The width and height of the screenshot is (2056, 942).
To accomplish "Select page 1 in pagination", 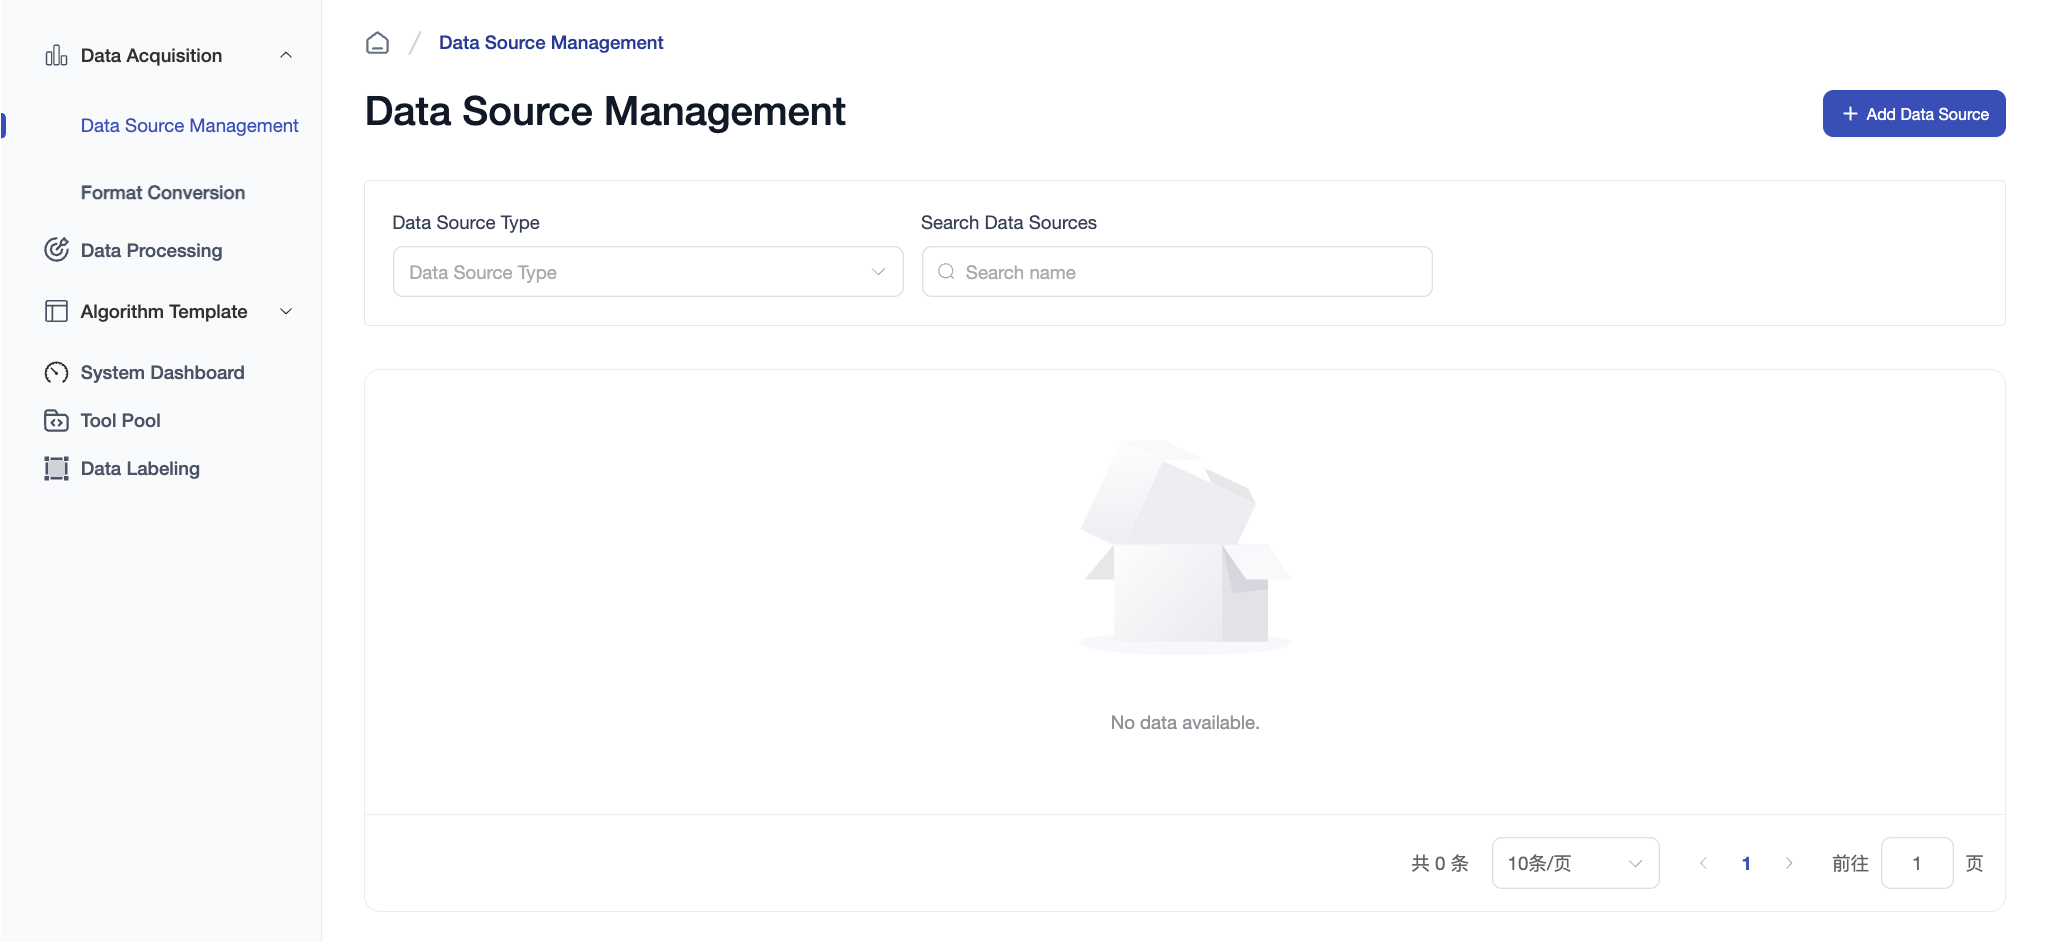I will pyautogui.click(x=1746, y=863).
